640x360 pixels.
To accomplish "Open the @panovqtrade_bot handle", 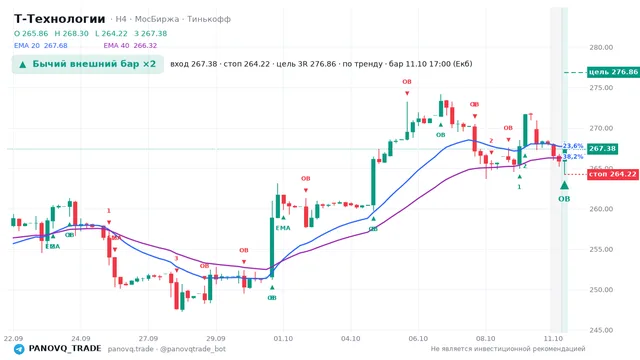I will [193, 349].
